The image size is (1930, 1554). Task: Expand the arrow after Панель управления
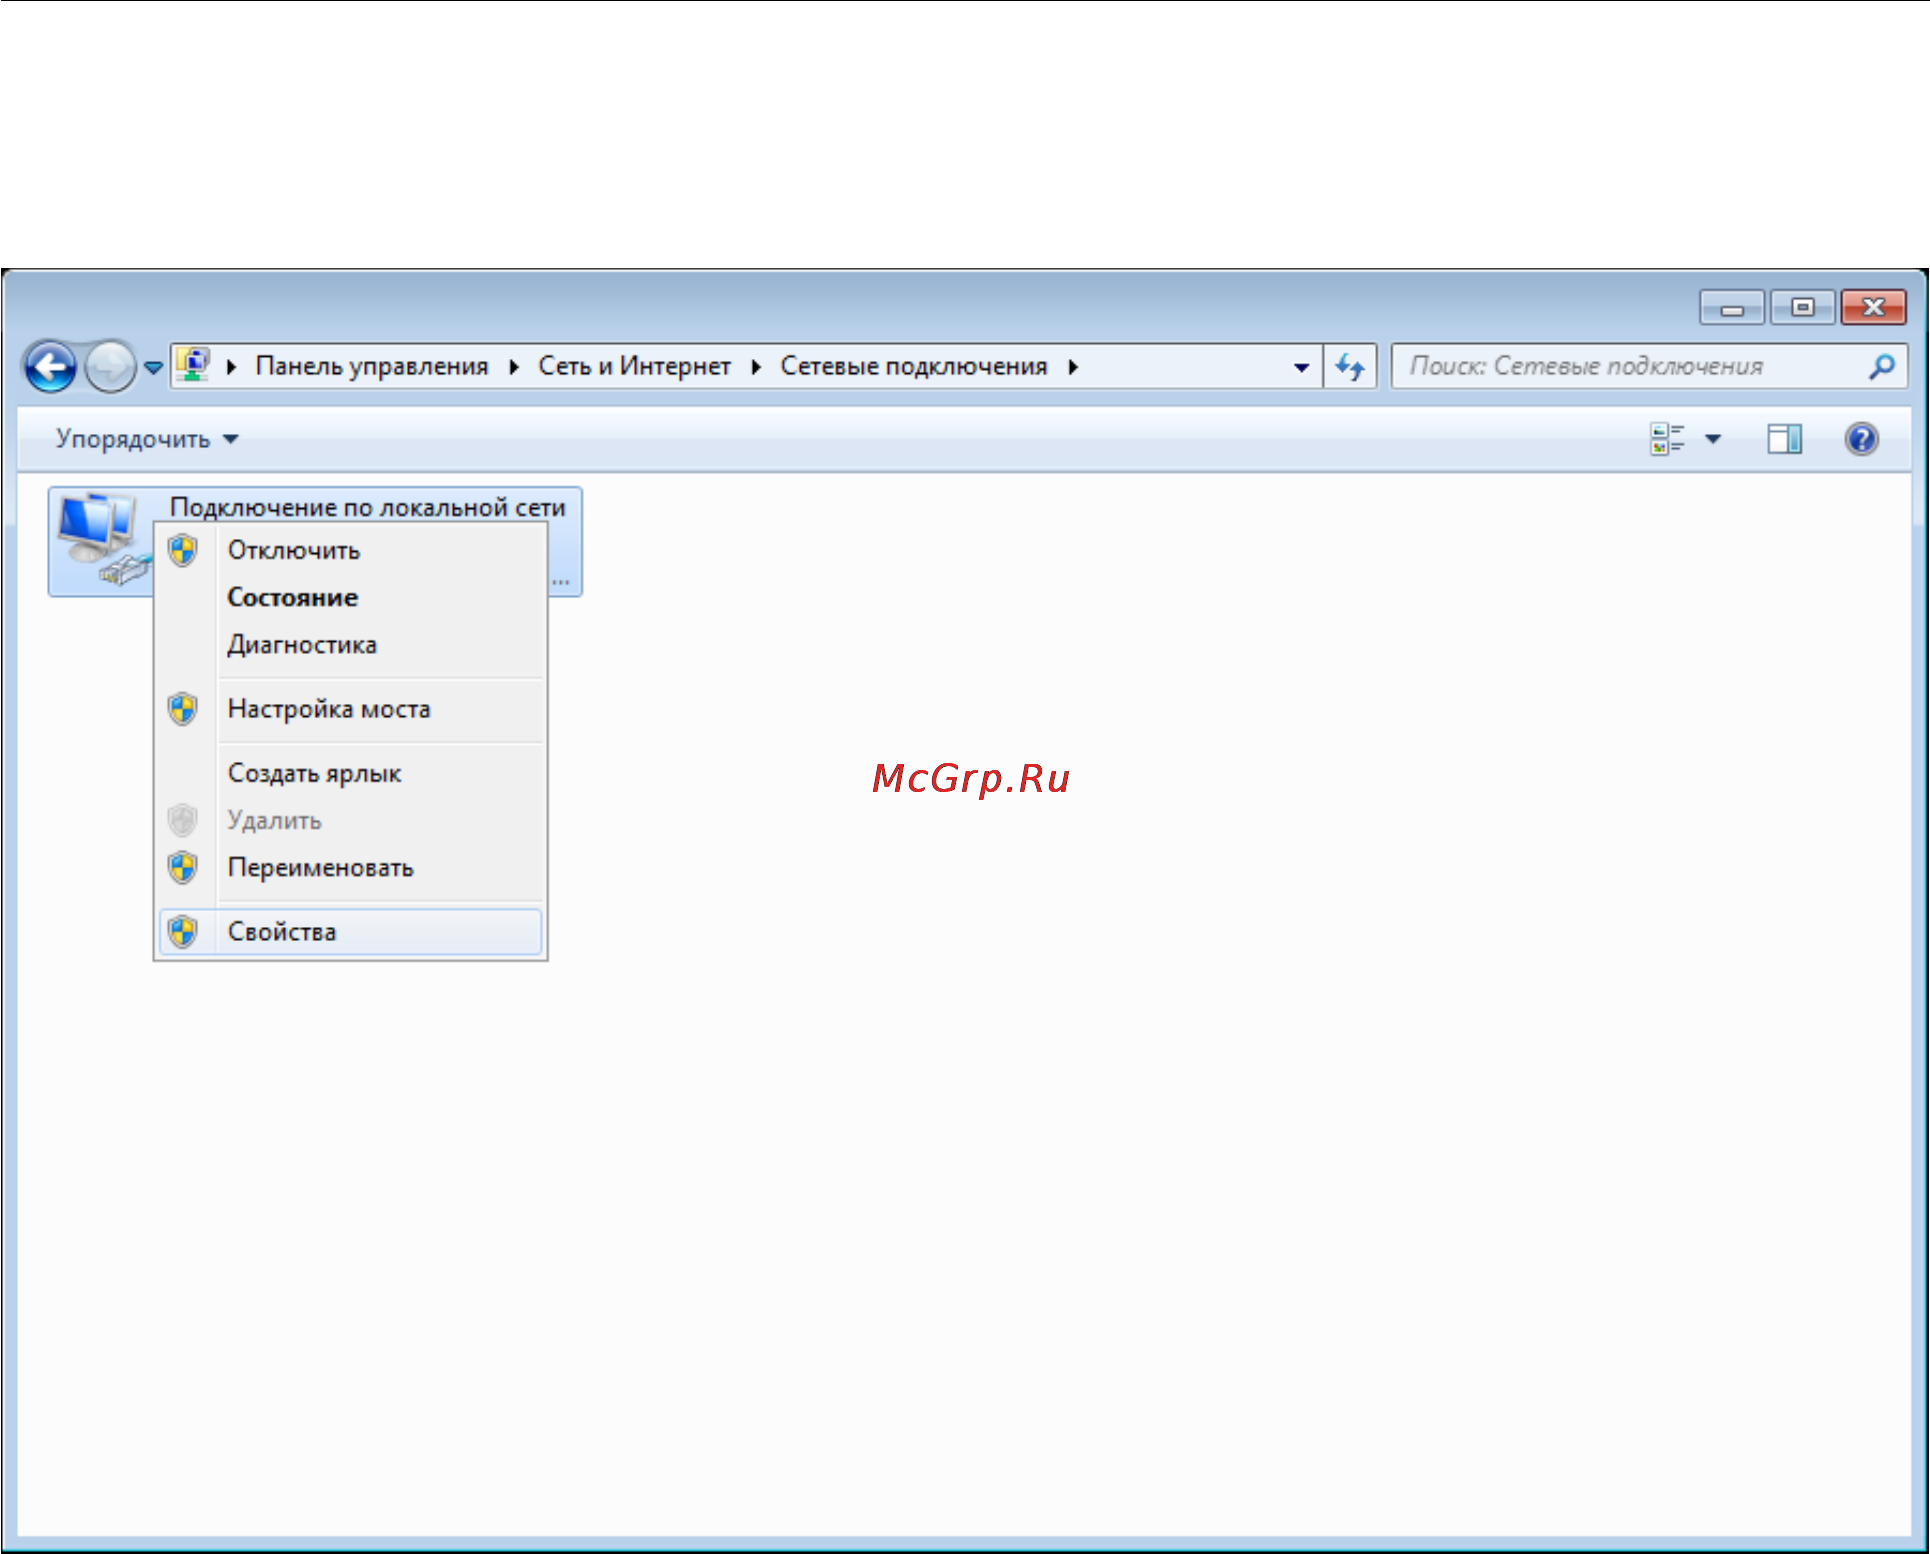[x=514, y=367]
